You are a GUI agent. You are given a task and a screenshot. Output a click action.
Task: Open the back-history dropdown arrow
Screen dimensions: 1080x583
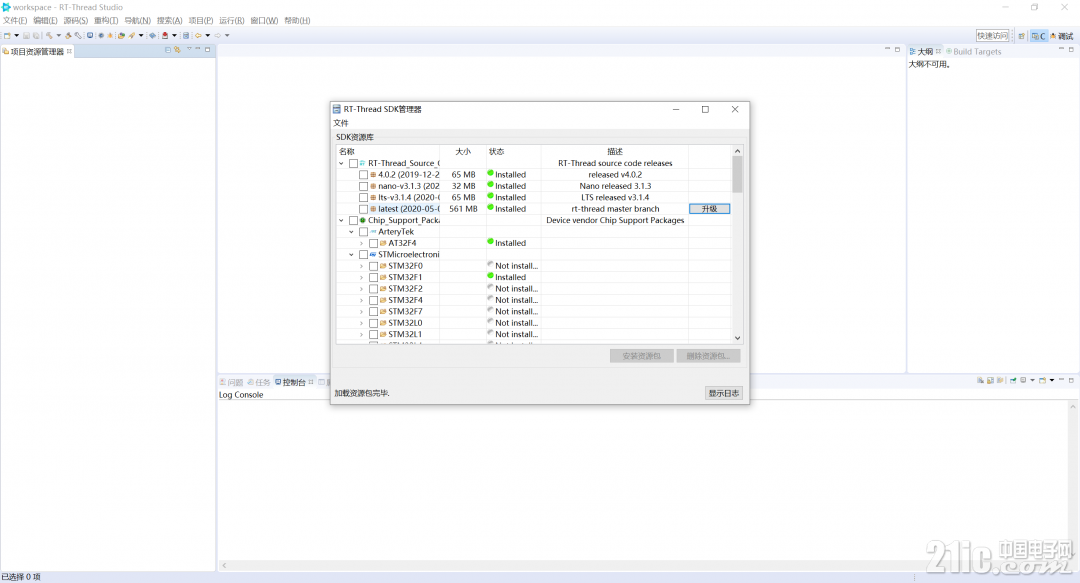[207, 35]
